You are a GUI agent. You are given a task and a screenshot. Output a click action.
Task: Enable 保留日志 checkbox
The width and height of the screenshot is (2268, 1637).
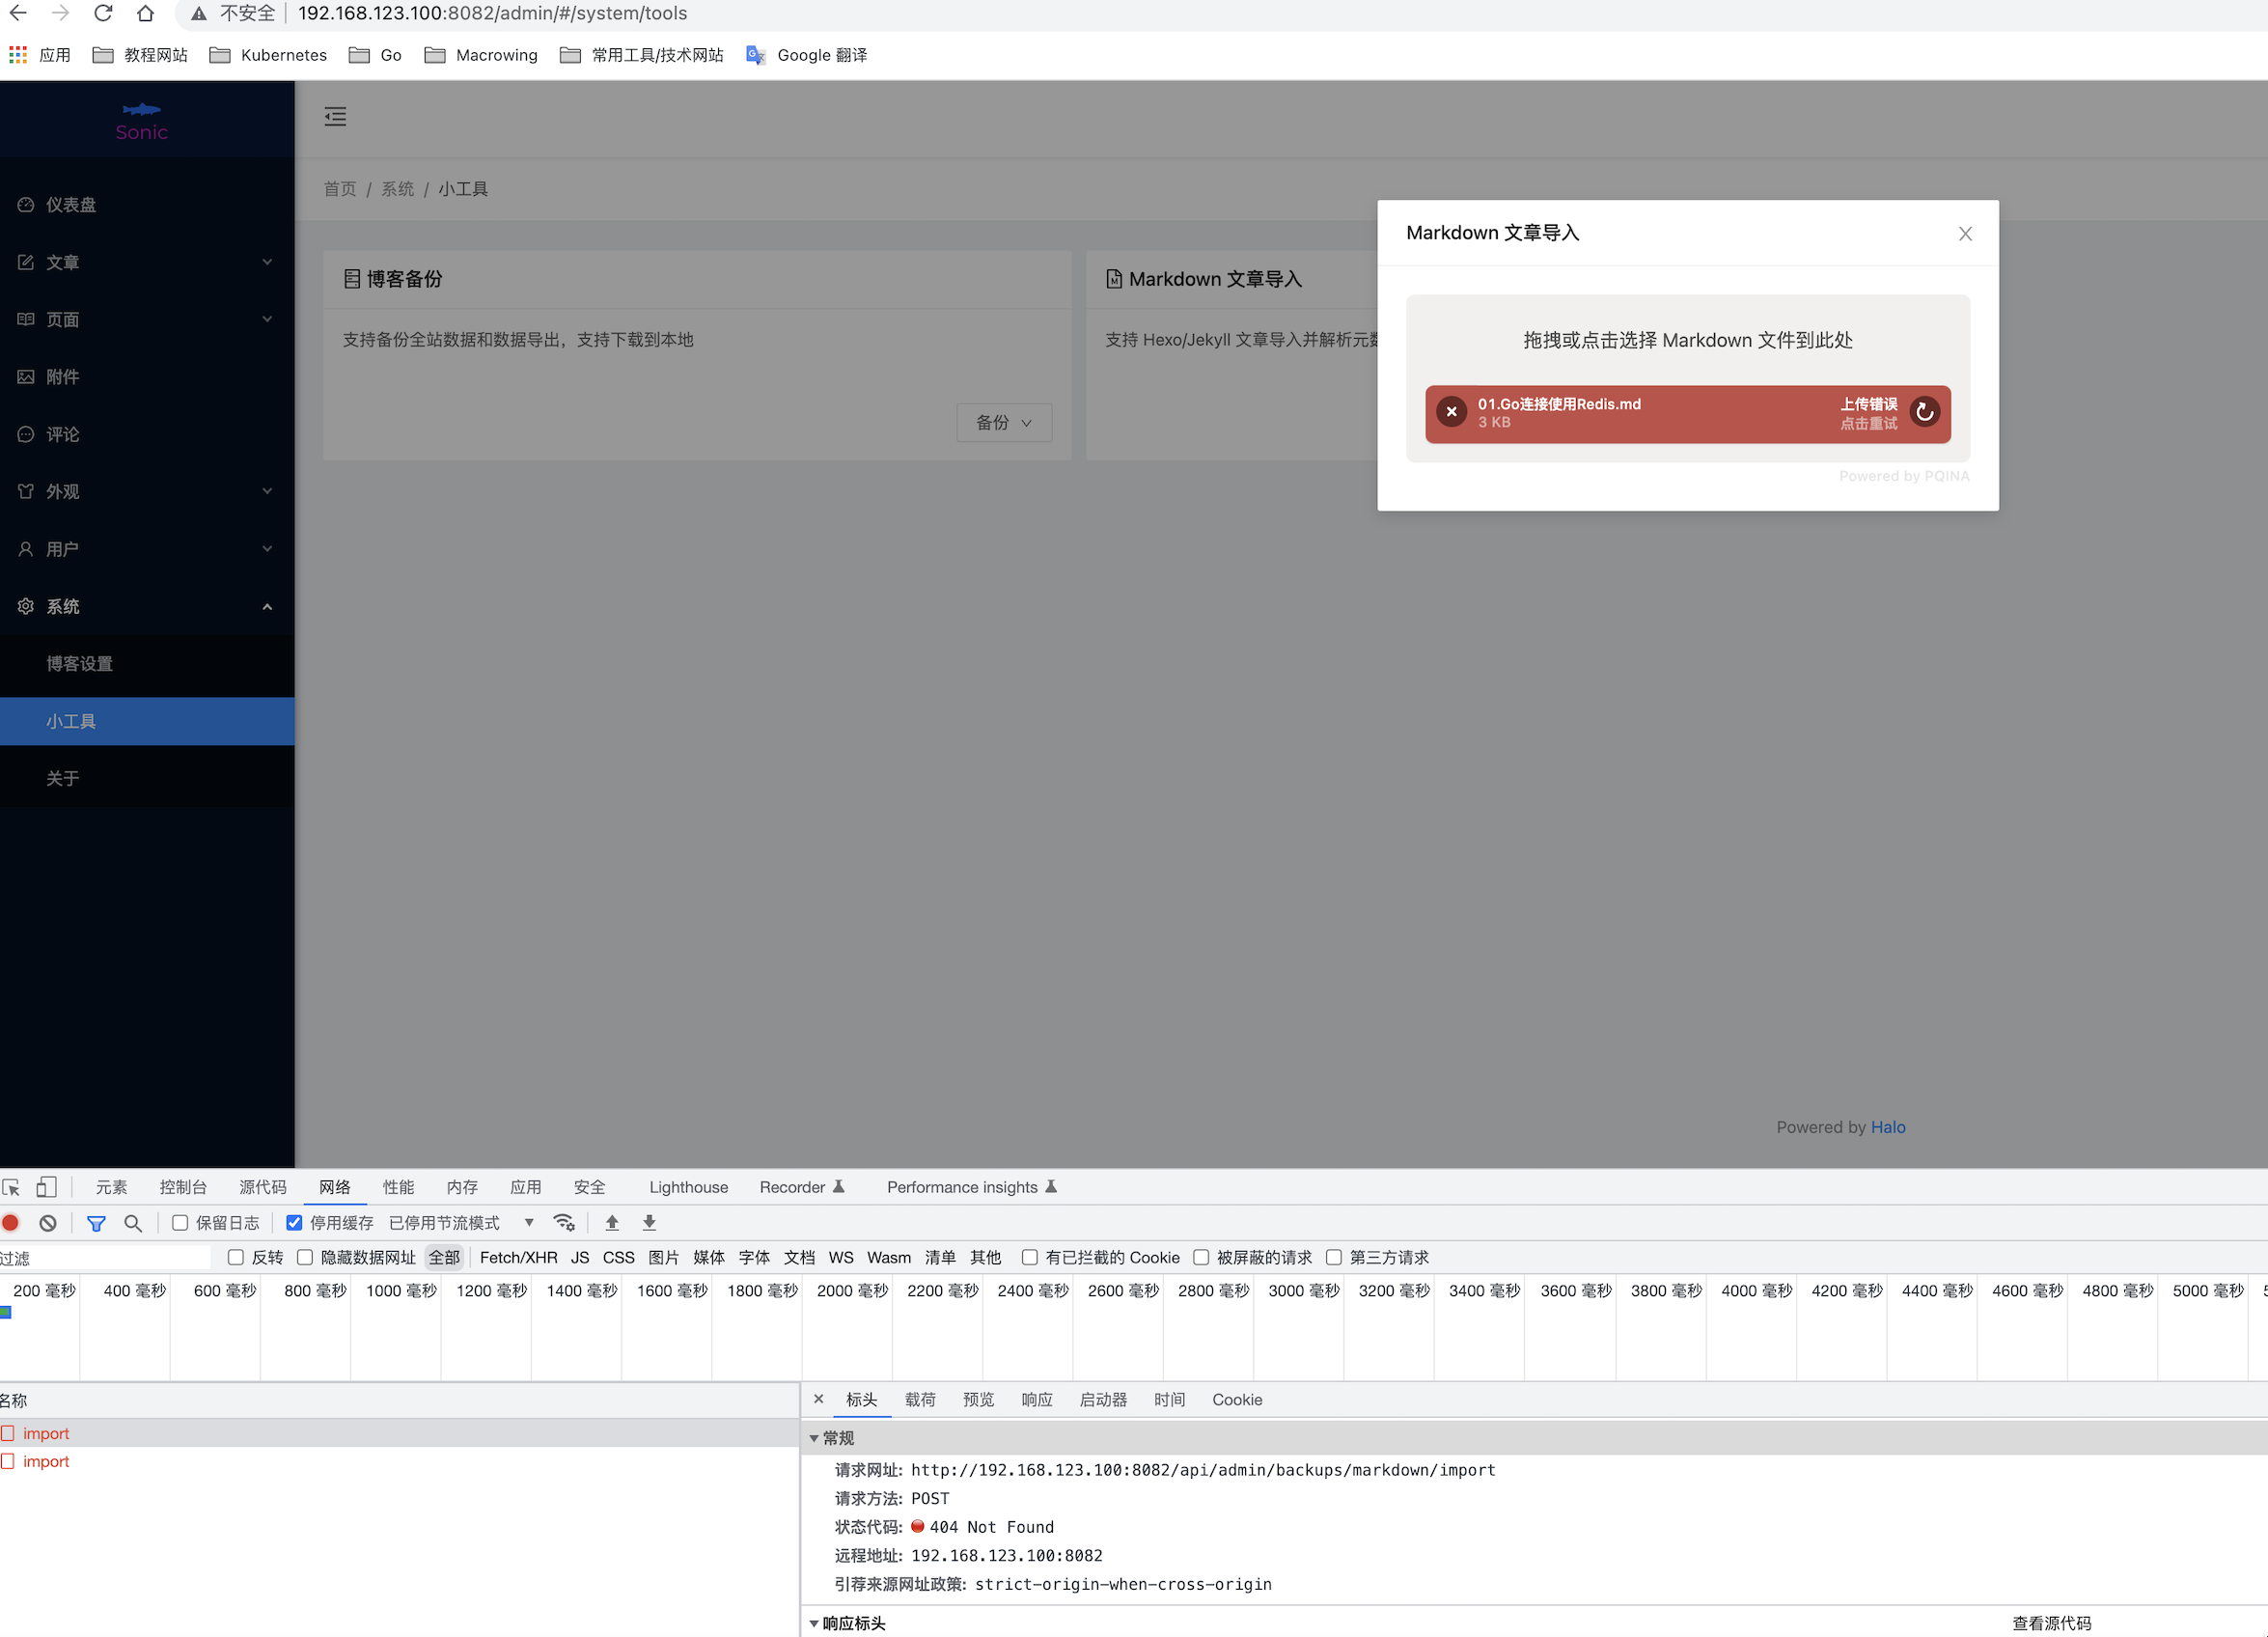(x=181, y=1222)
